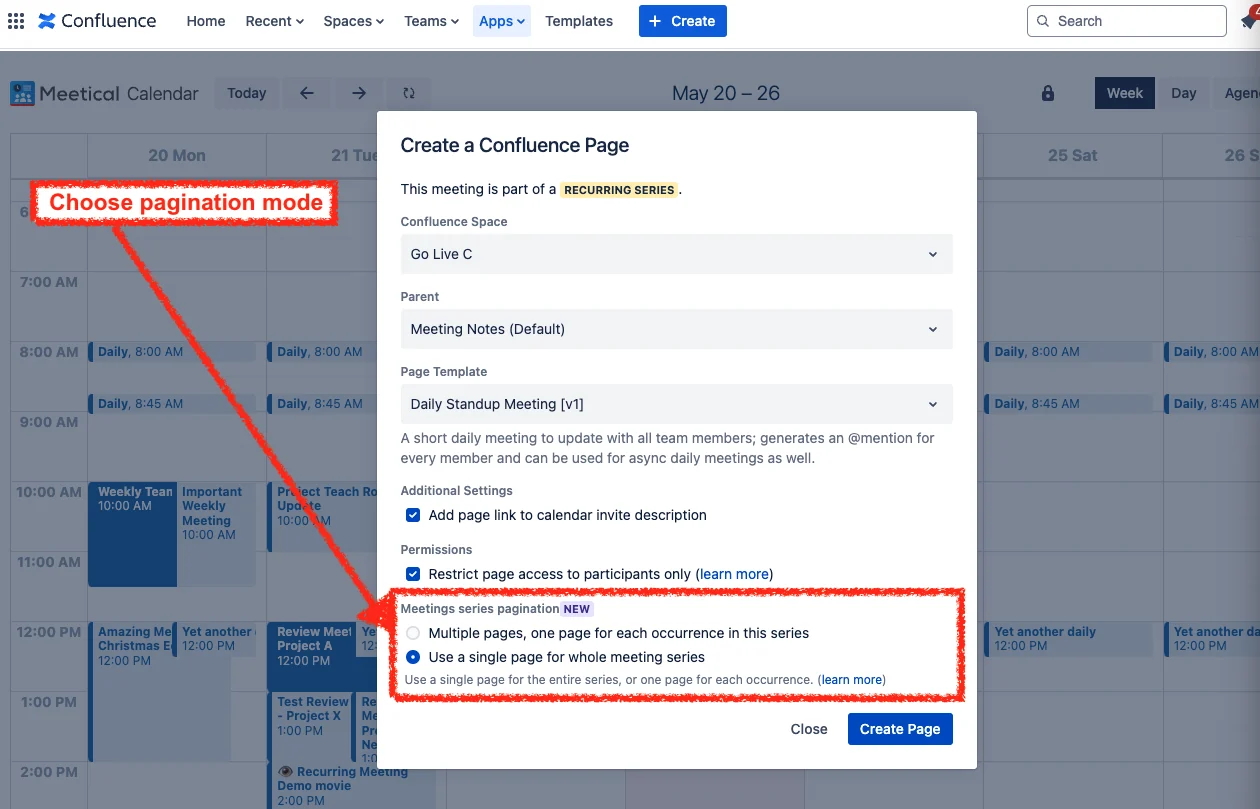The width and height of the screenshot is (1260, 809).
Task: Open the Parent page dropdown
Action: pos(676,329)
